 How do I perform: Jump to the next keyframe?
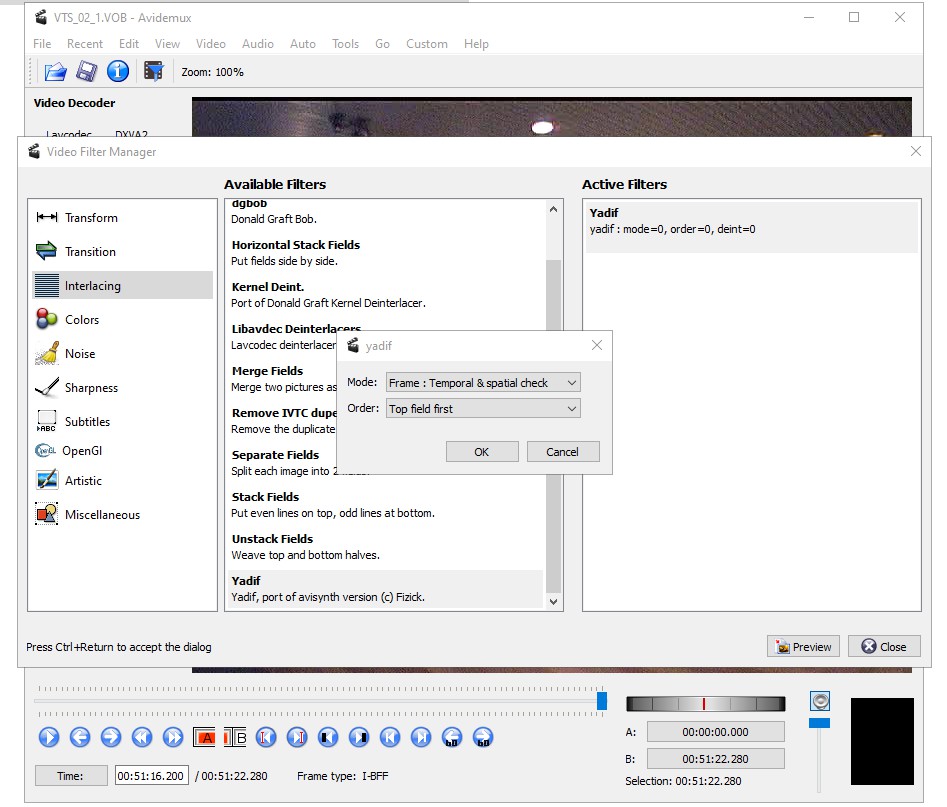[173, 737]
